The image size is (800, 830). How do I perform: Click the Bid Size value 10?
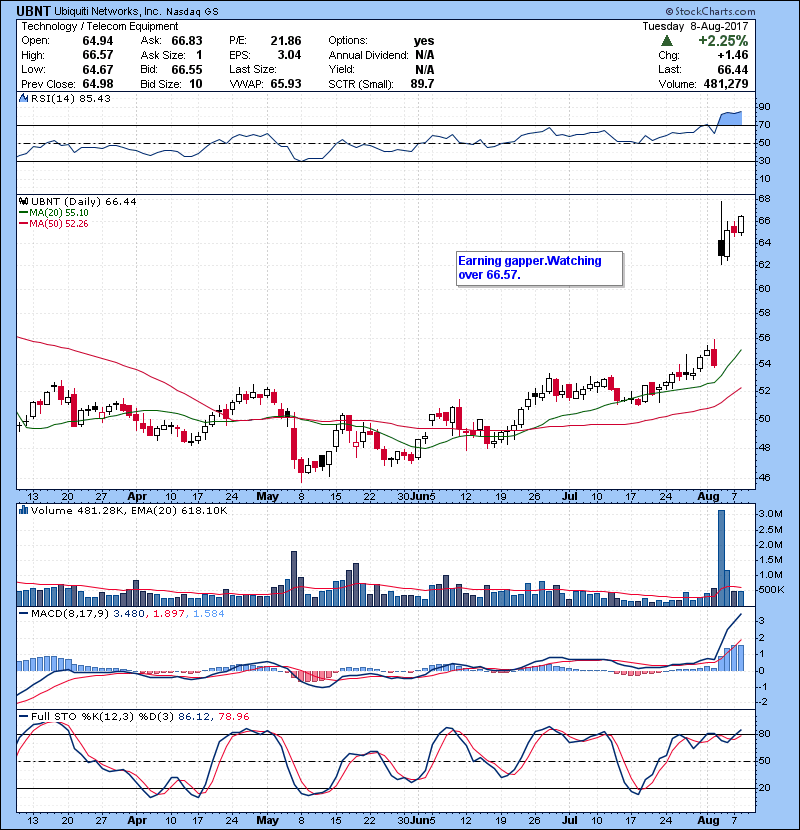(x=195, y=84)
